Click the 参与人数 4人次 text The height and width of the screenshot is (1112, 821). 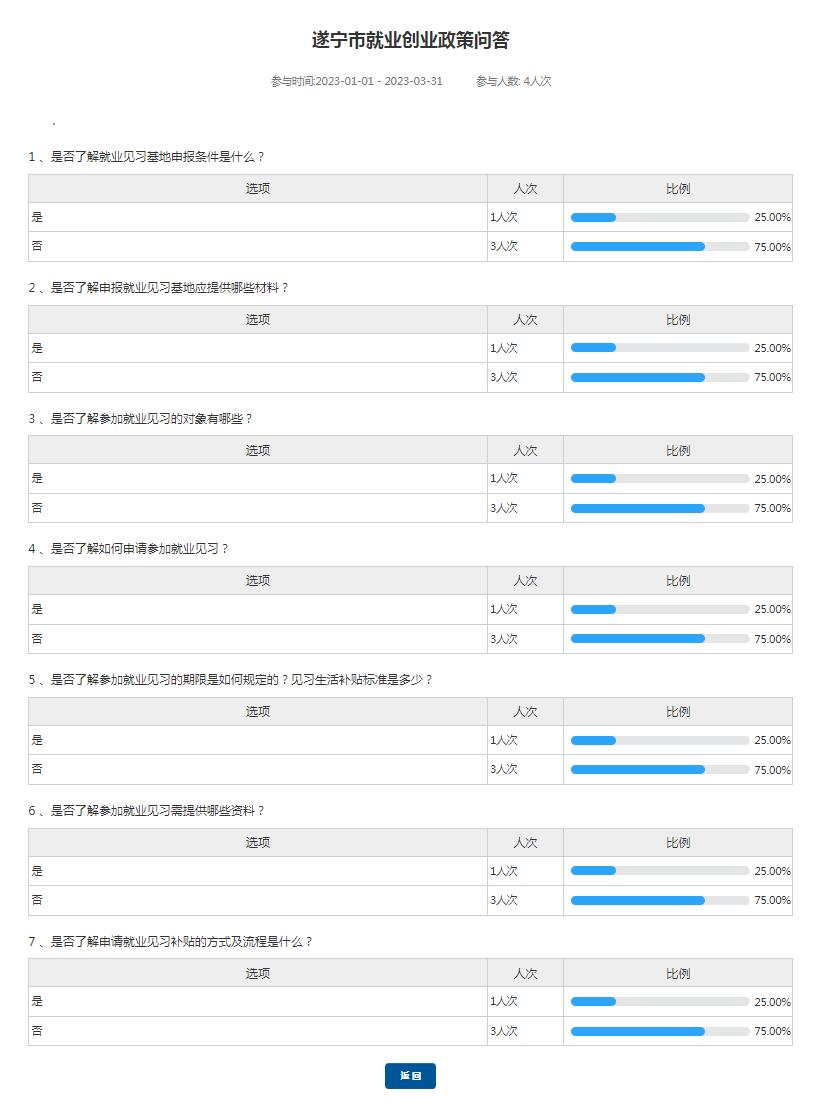click(513, 81)
